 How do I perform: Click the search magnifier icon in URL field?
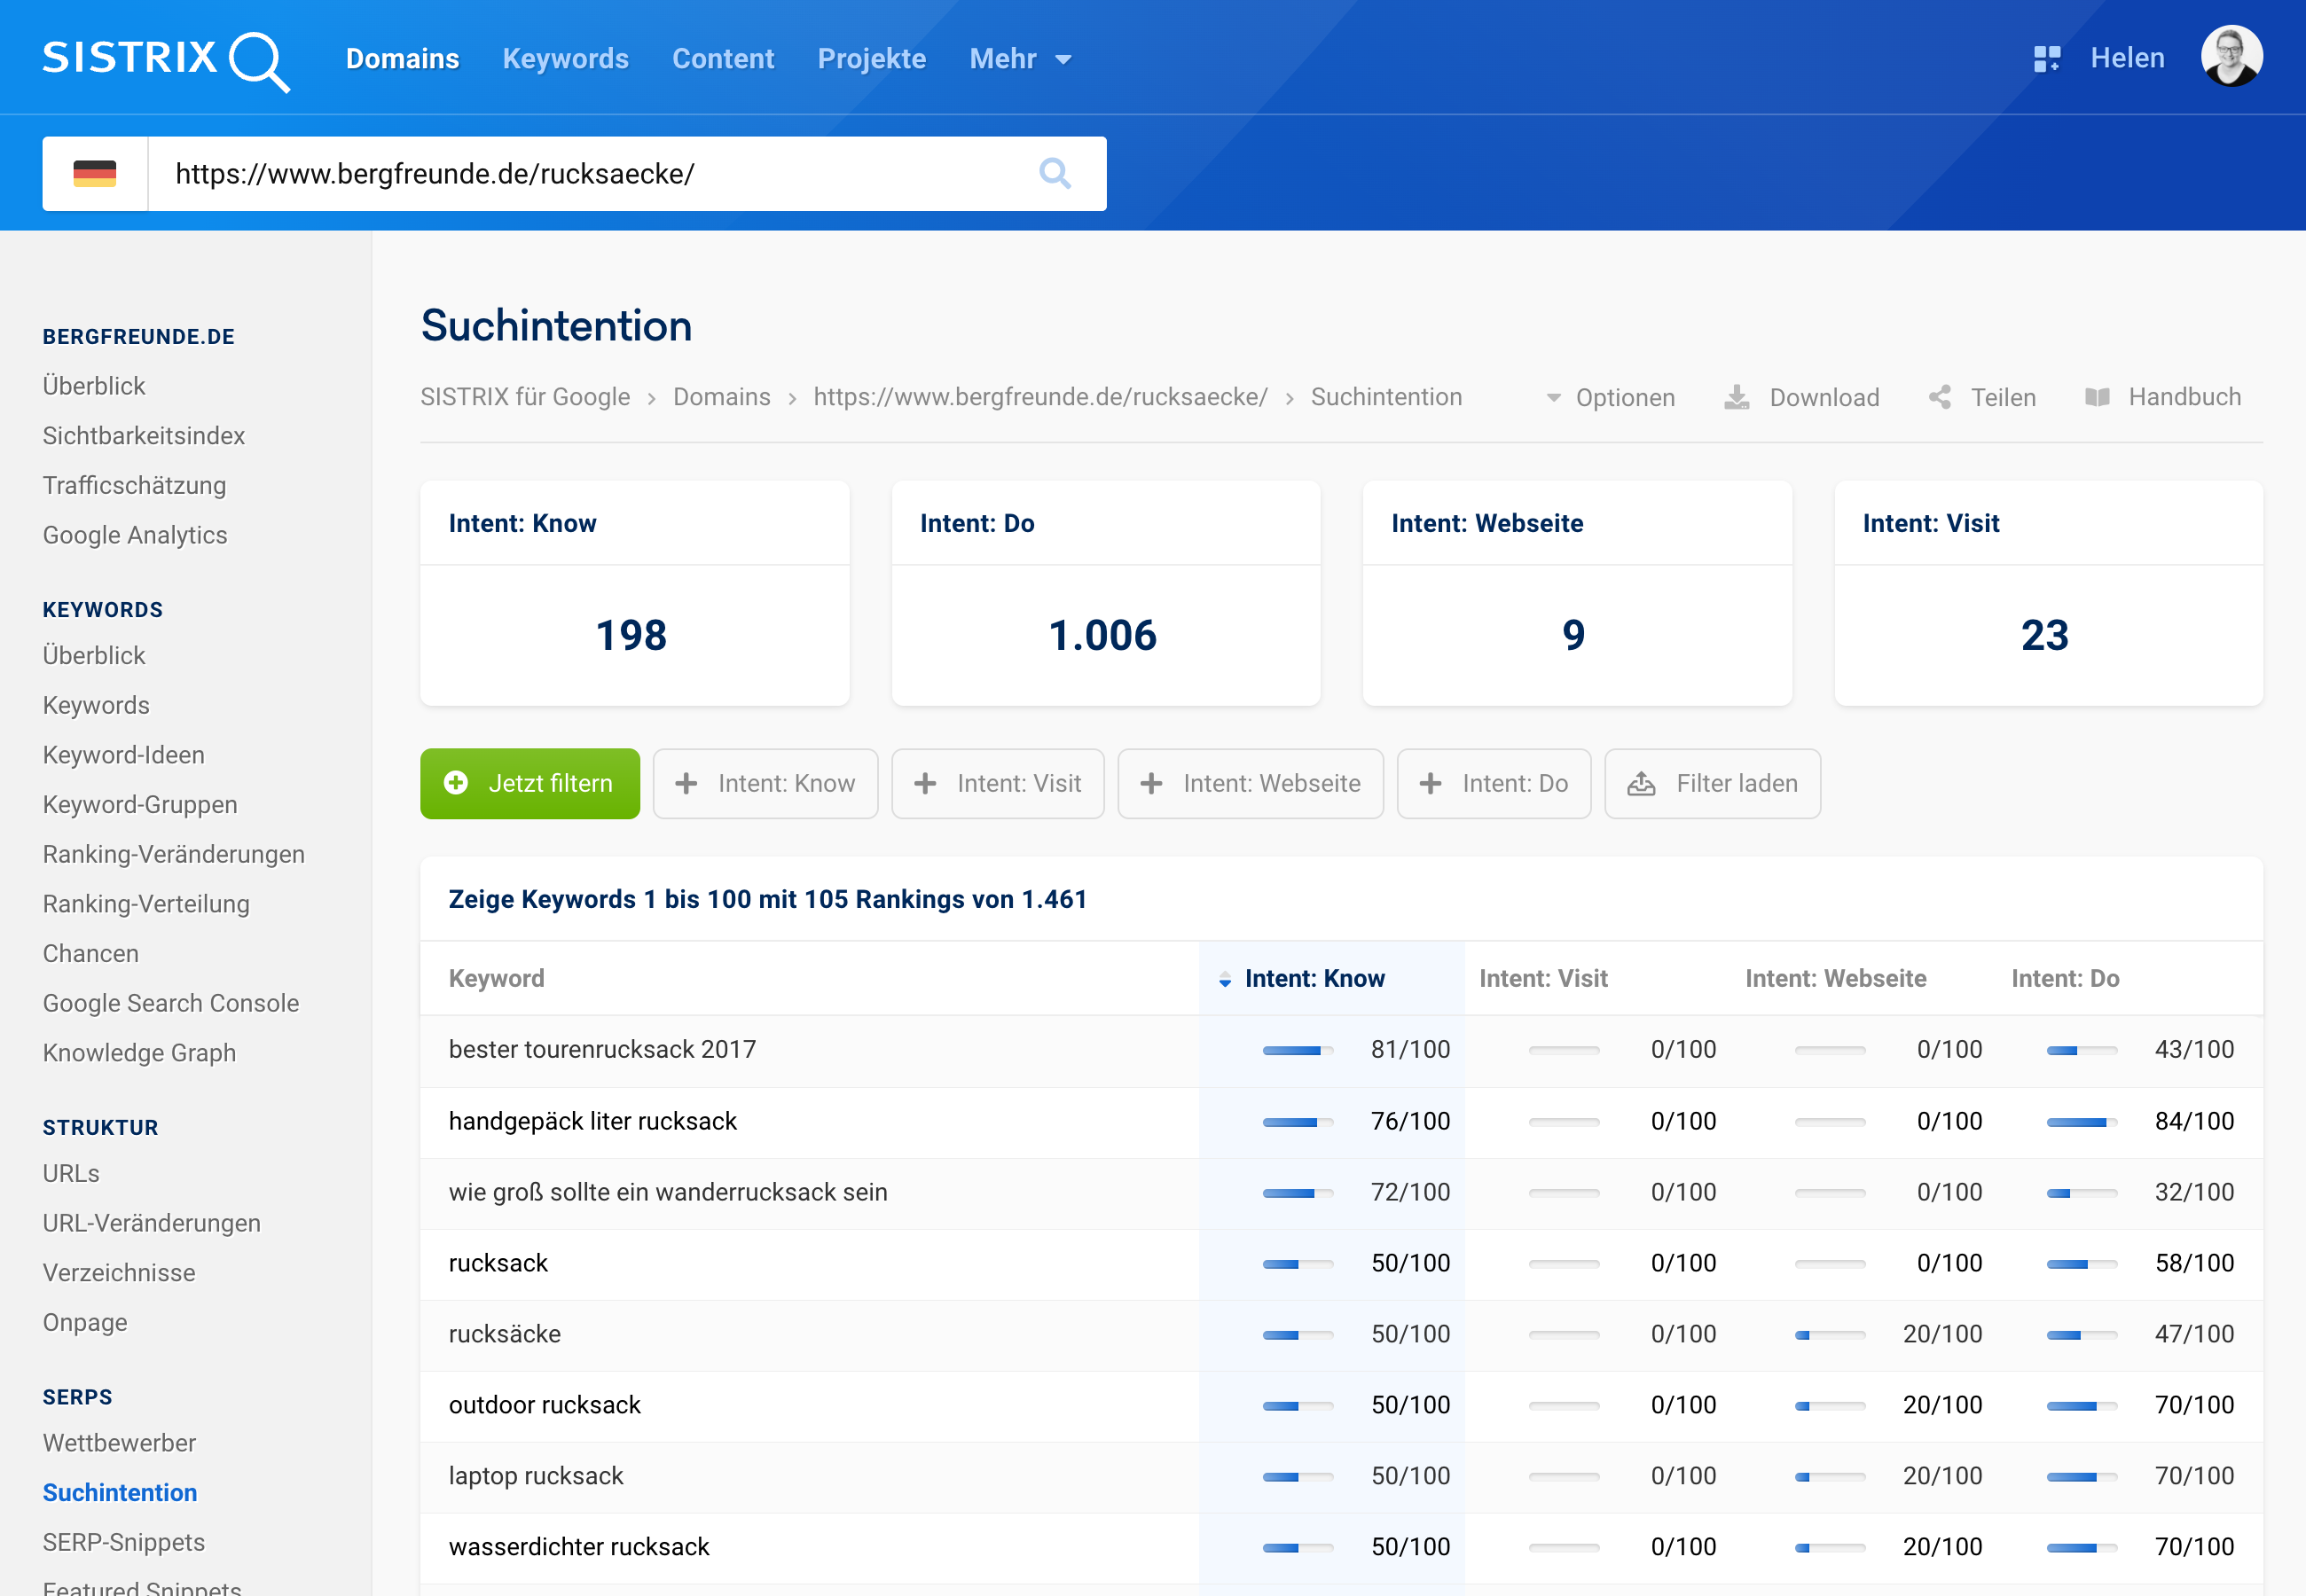point(1055,174)
